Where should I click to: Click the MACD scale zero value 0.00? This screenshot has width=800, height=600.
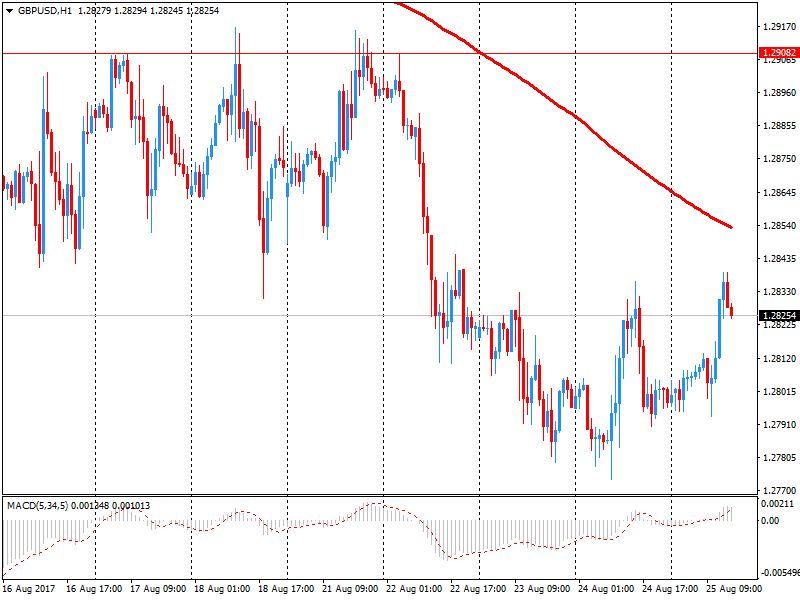point(770,521)
